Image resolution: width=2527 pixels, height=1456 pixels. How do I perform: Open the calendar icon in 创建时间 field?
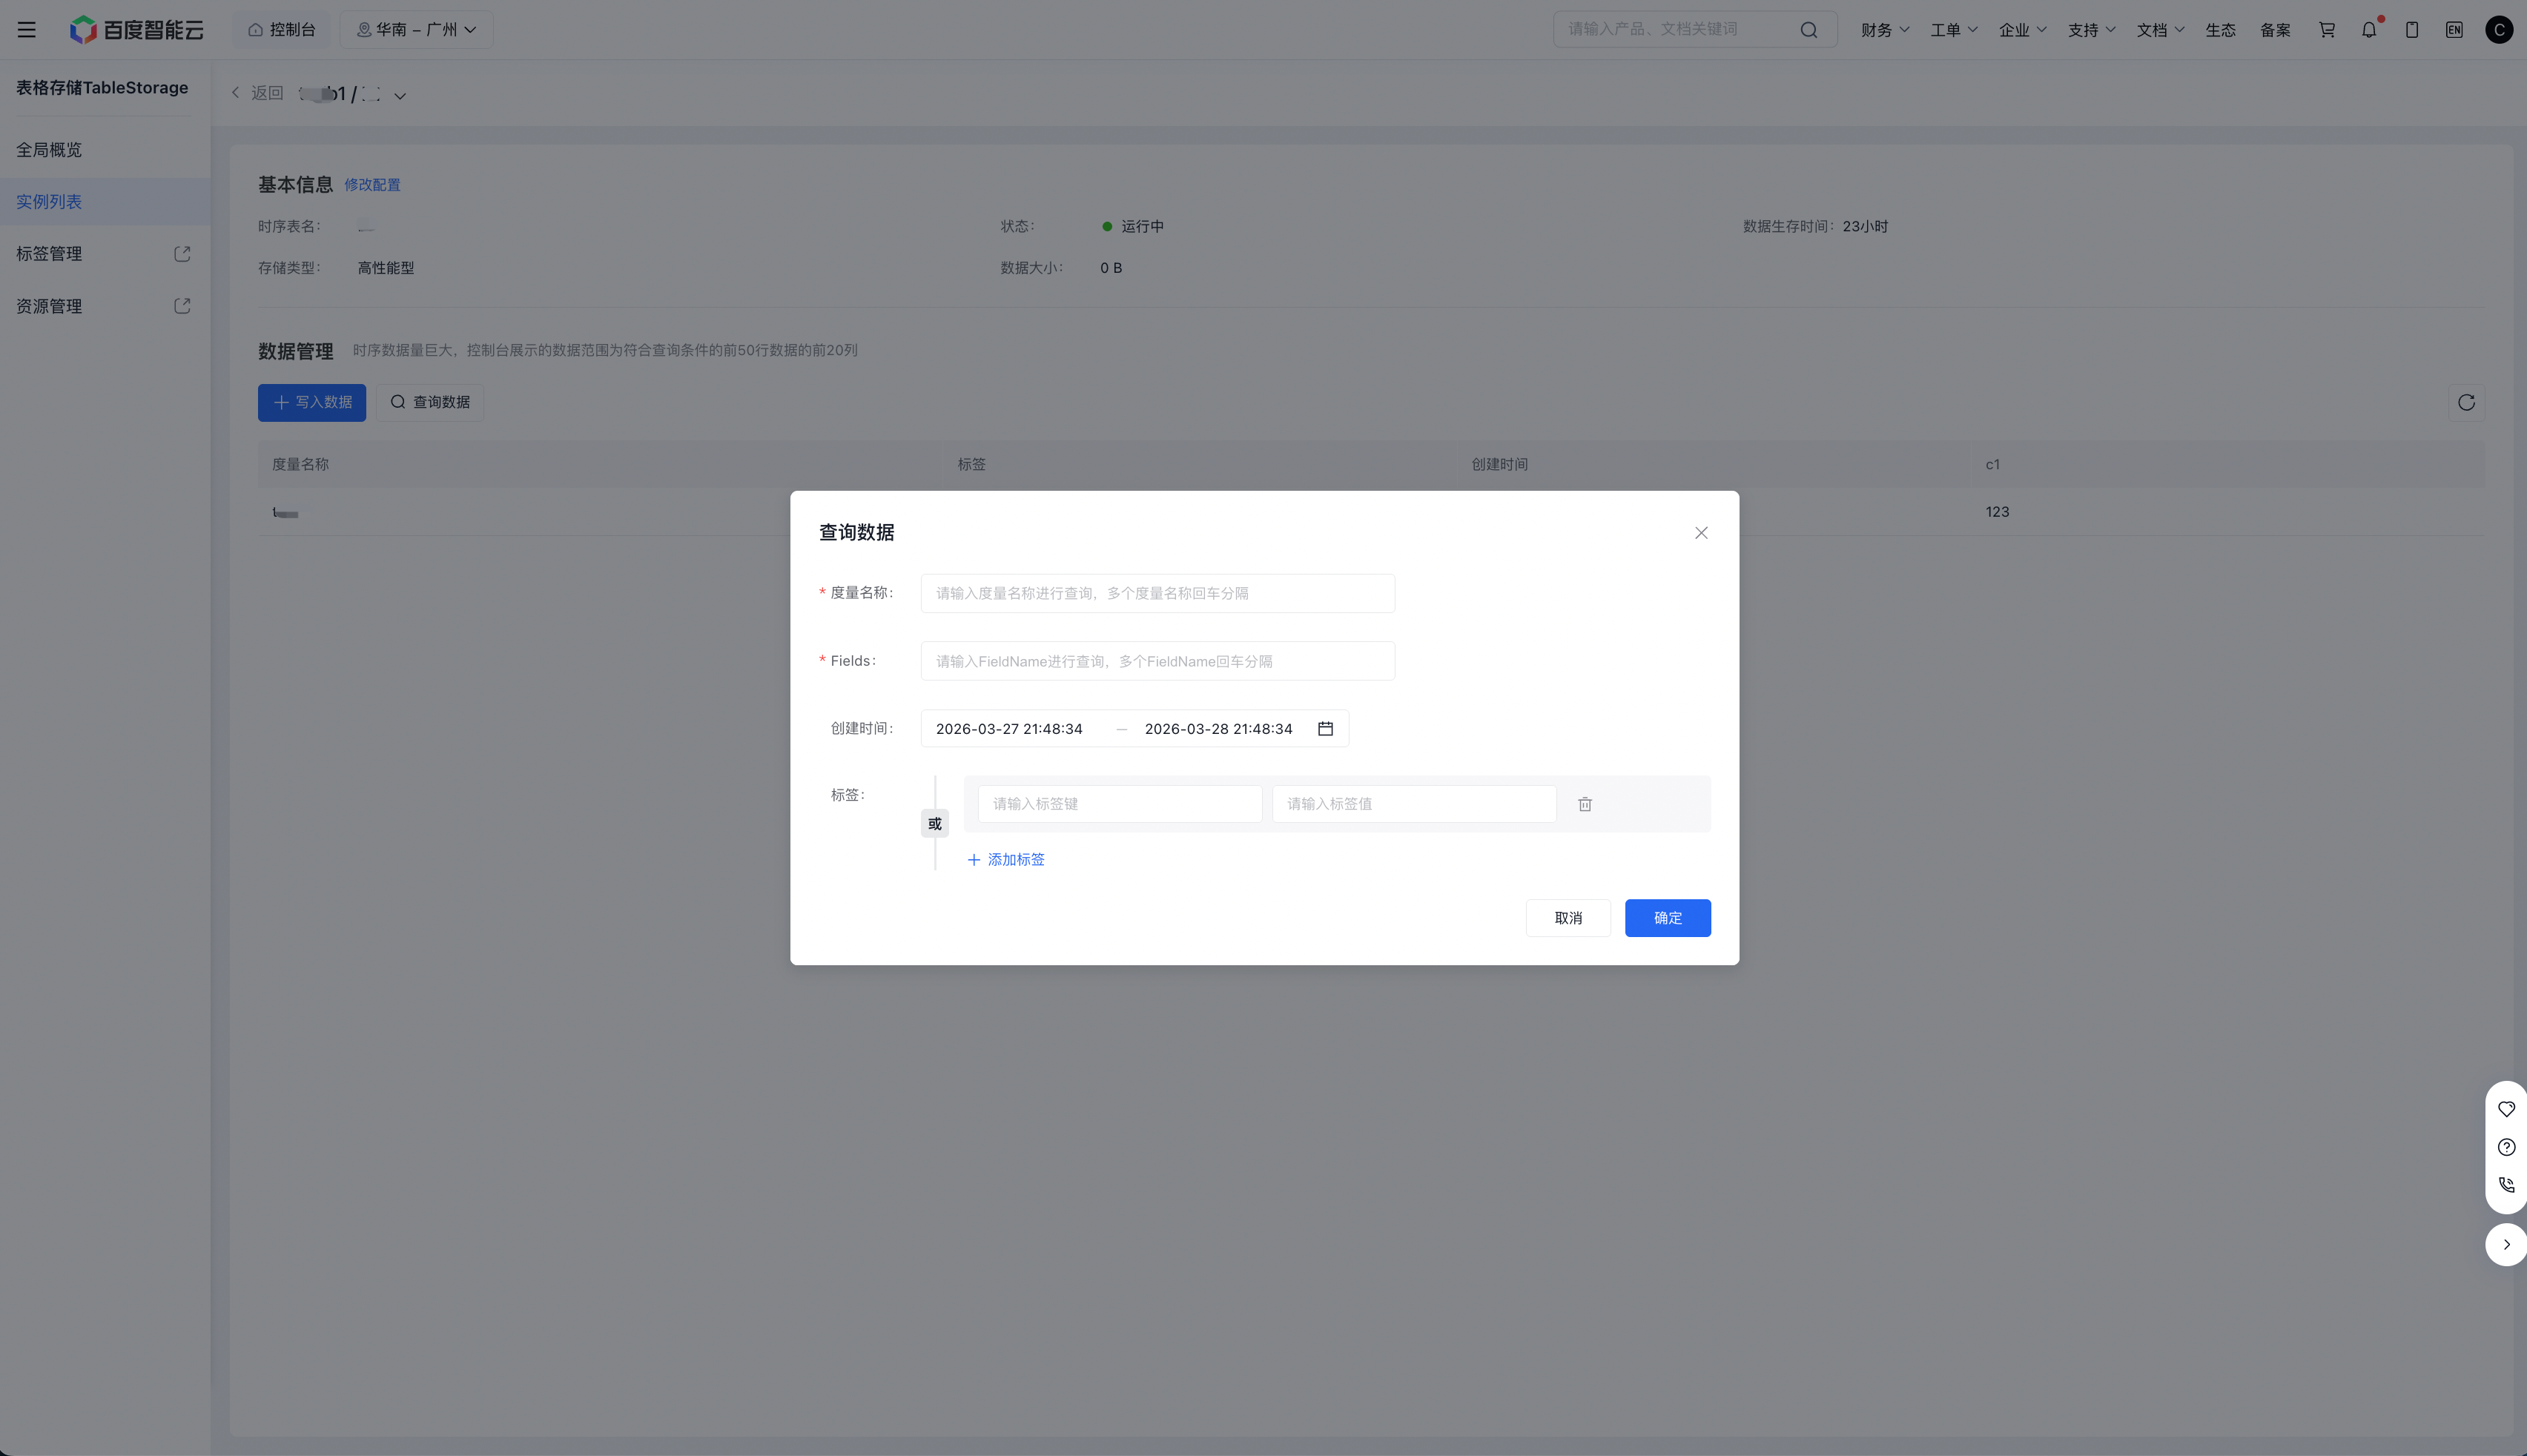click(1325, 729)
